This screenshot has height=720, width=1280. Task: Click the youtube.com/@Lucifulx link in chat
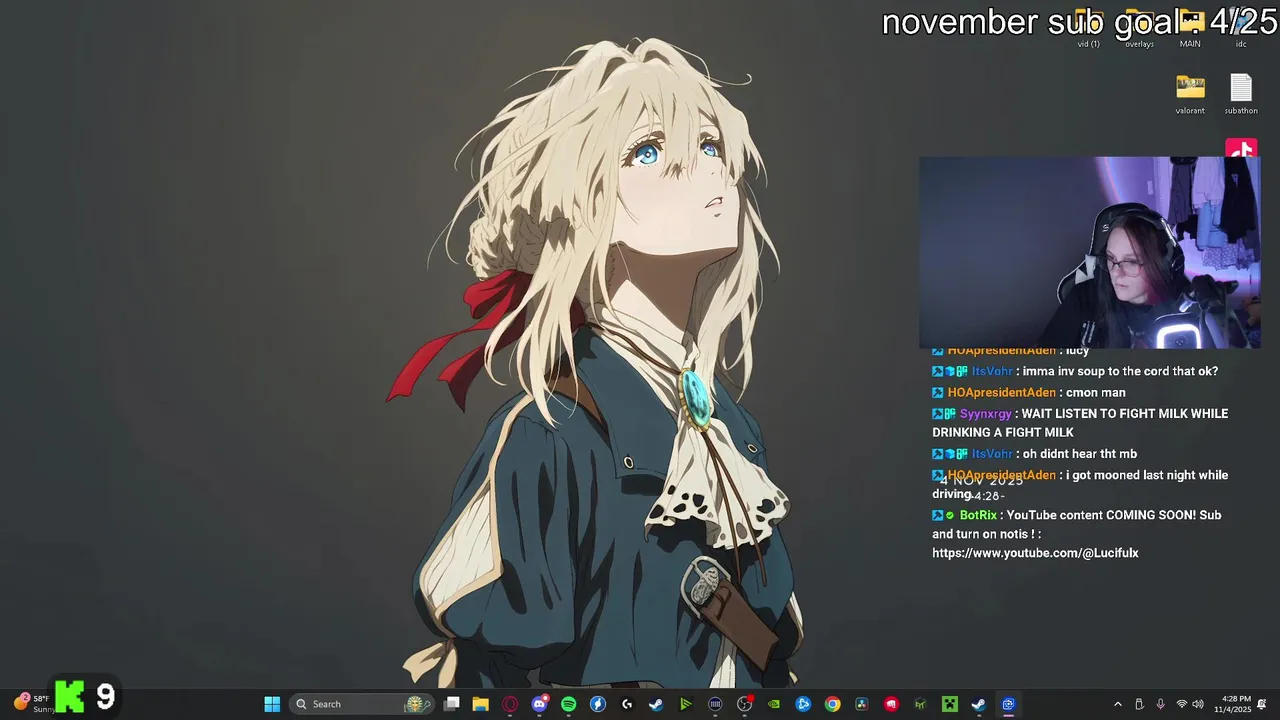(x=1035, y=553)
